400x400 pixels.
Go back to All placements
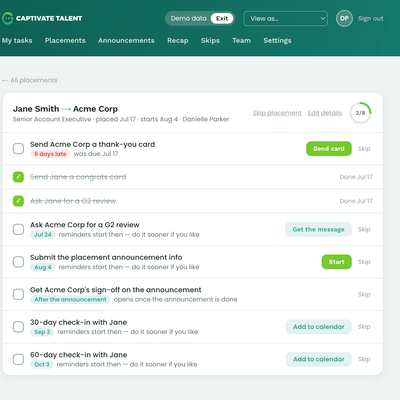tap(30, 80)
